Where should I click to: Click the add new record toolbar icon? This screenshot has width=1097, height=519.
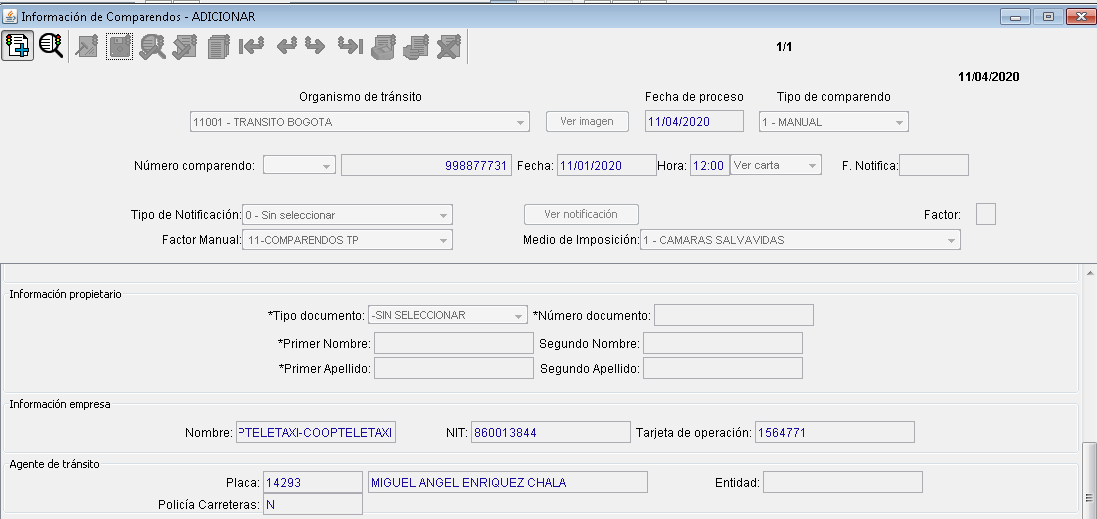(x=17, y=46)
